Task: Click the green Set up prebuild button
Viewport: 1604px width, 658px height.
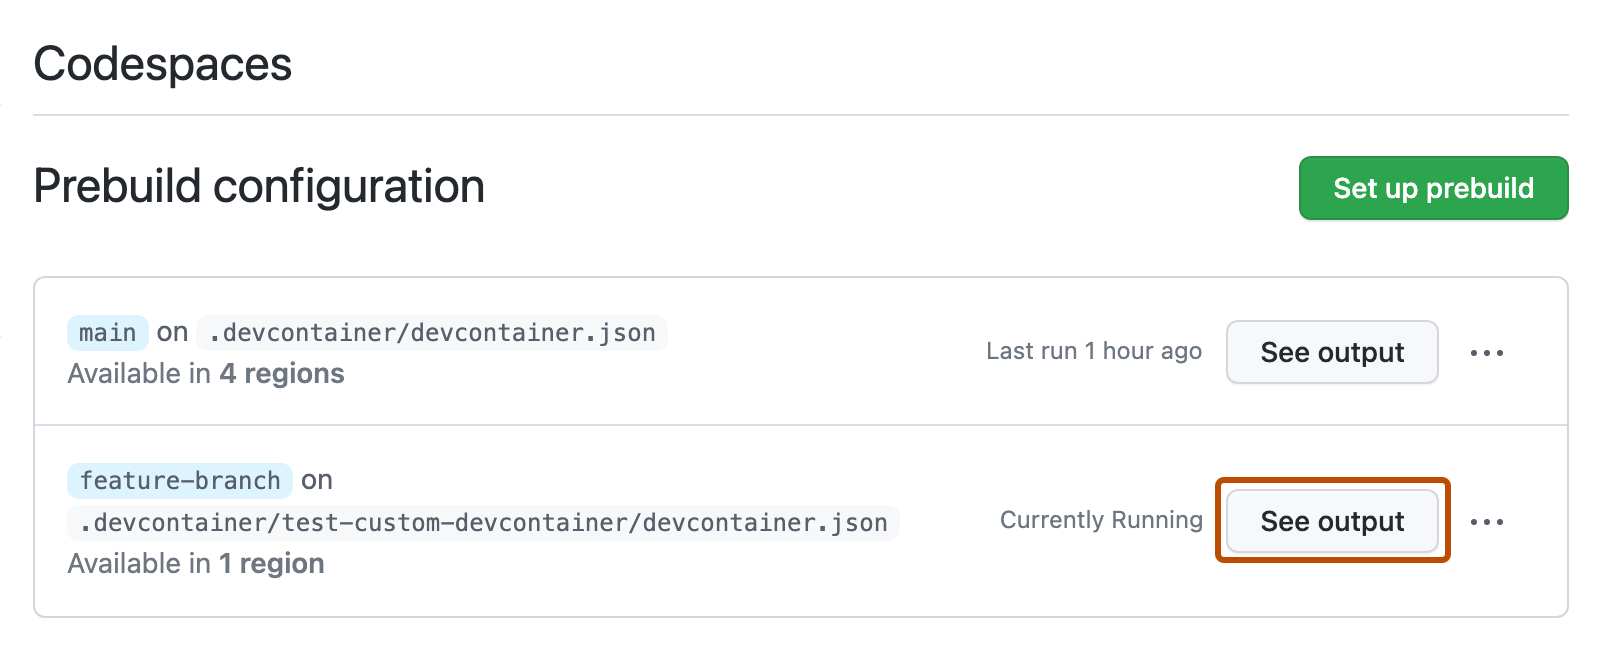Action: click(x=1432, y=188)
